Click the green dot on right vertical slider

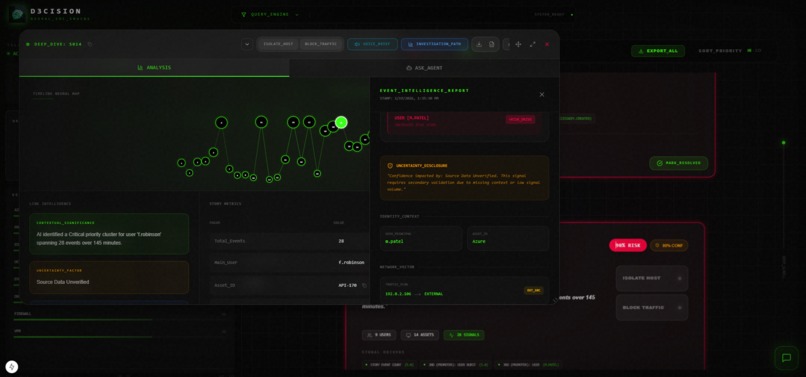783,142
